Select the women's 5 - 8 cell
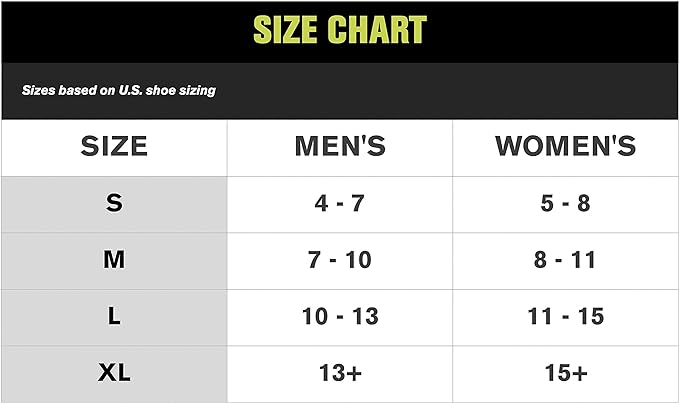Screen dimensions: 679x403 pos(566,204)
